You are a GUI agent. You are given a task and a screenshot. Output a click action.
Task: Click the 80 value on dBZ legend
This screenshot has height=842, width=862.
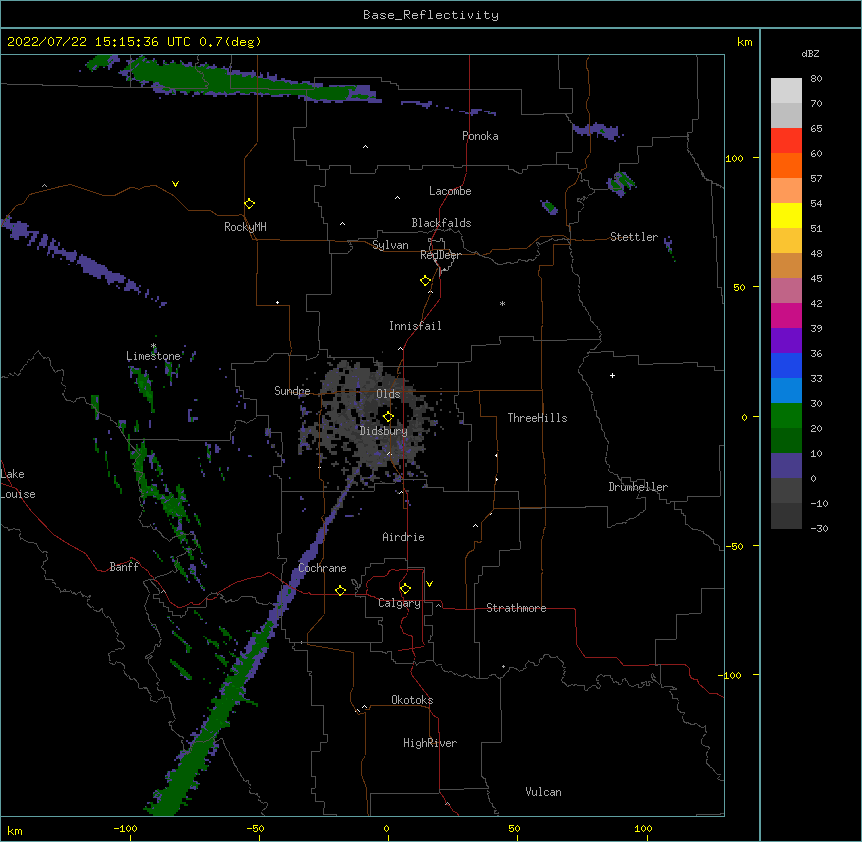(x=816, y=79)
